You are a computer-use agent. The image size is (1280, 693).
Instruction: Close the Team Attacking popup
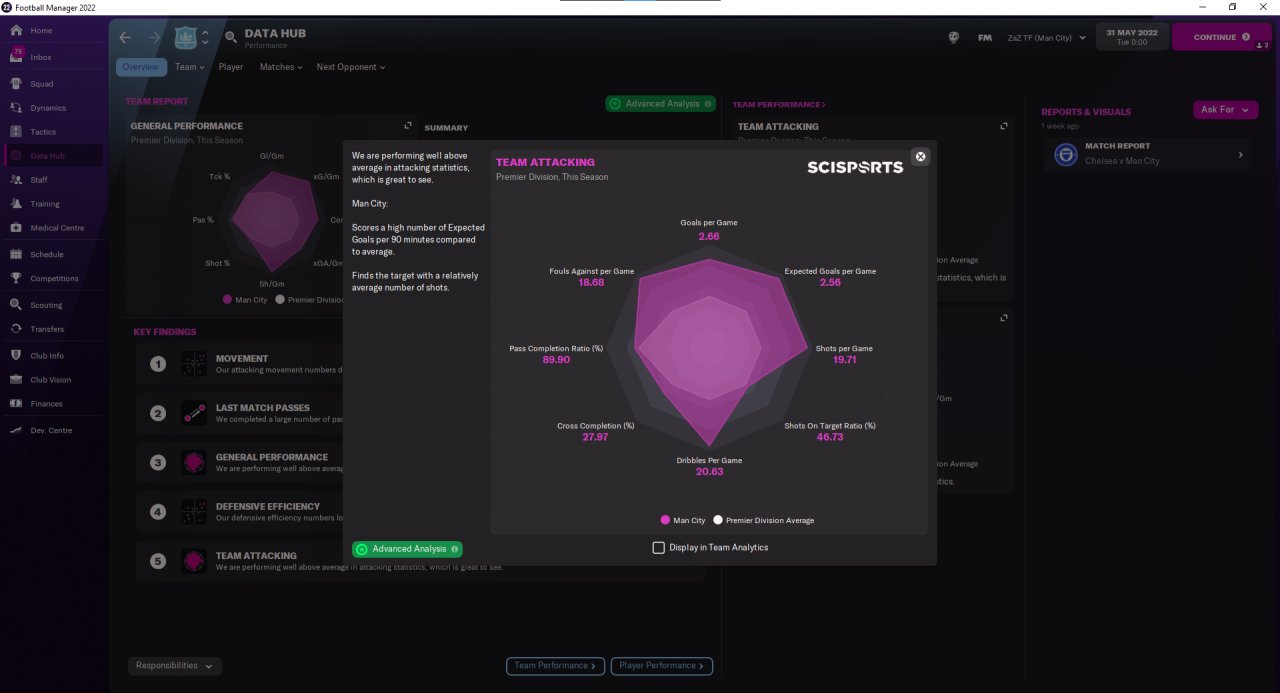pos(921,156)
